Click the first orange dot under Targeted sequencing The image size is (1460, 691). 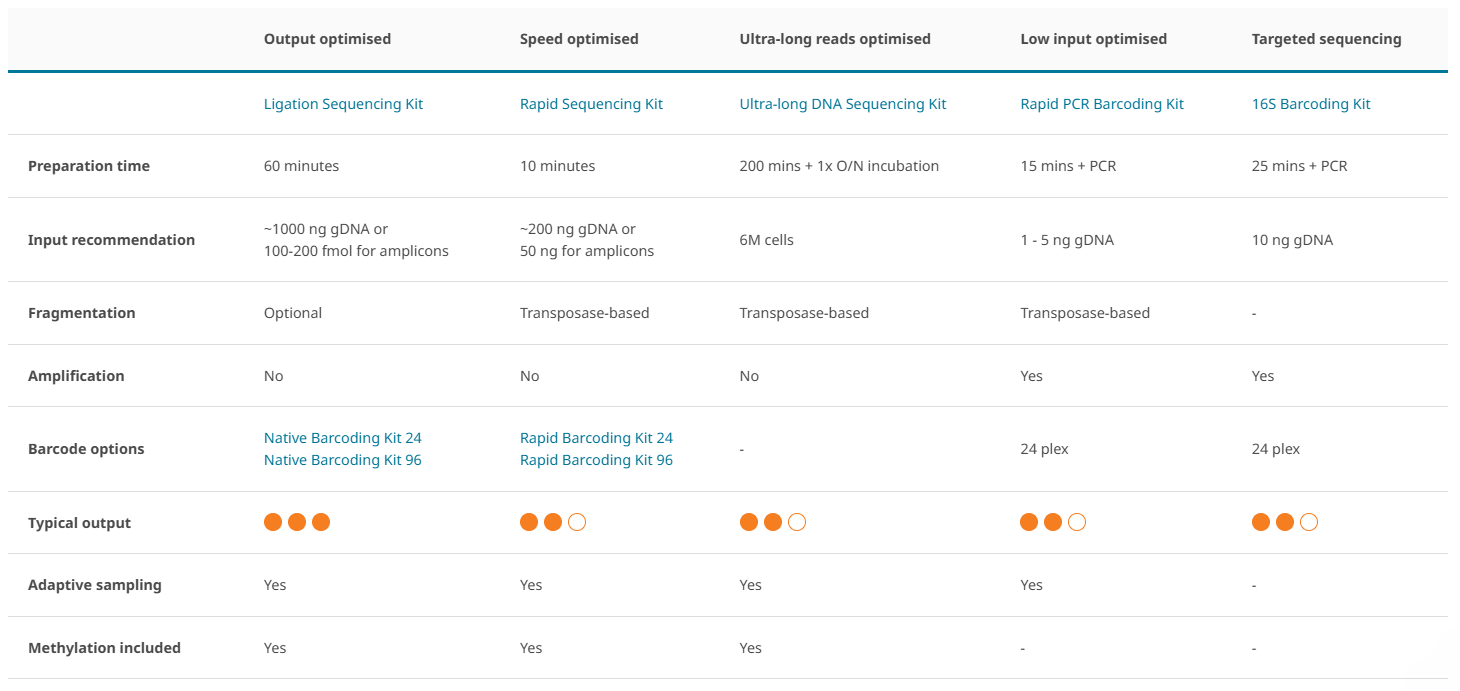point(1261,522)
